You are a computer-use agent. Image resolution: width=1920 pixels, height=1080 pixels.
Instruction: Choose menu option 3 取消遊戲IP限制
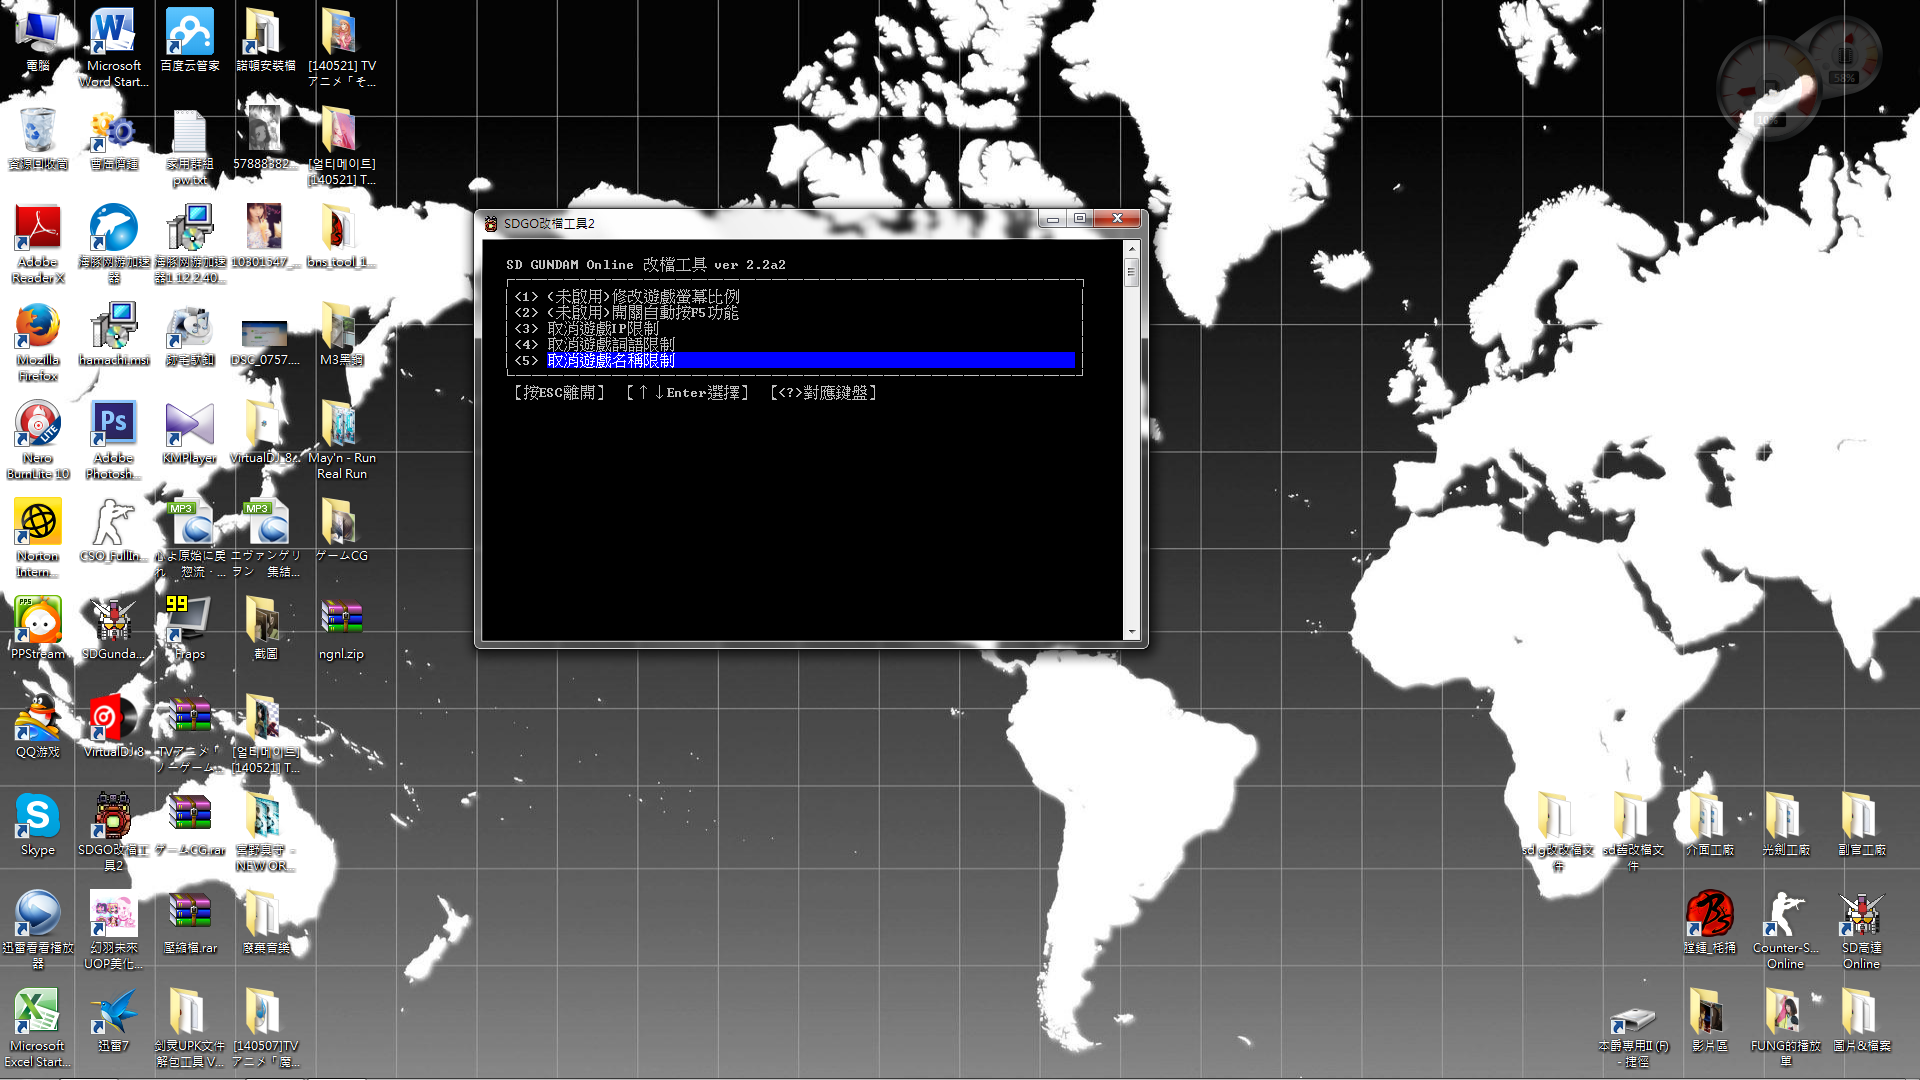tap(602, 329)
